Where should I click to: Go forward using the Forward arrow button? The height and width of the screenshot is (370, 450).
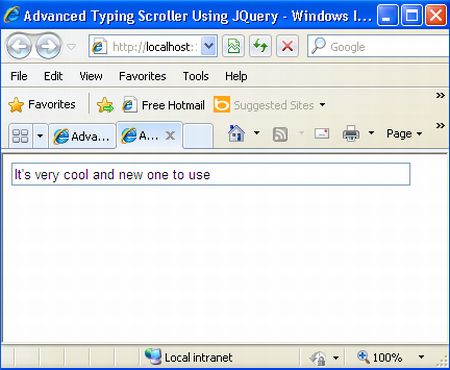pyautogui.click(x=48, y=46)
